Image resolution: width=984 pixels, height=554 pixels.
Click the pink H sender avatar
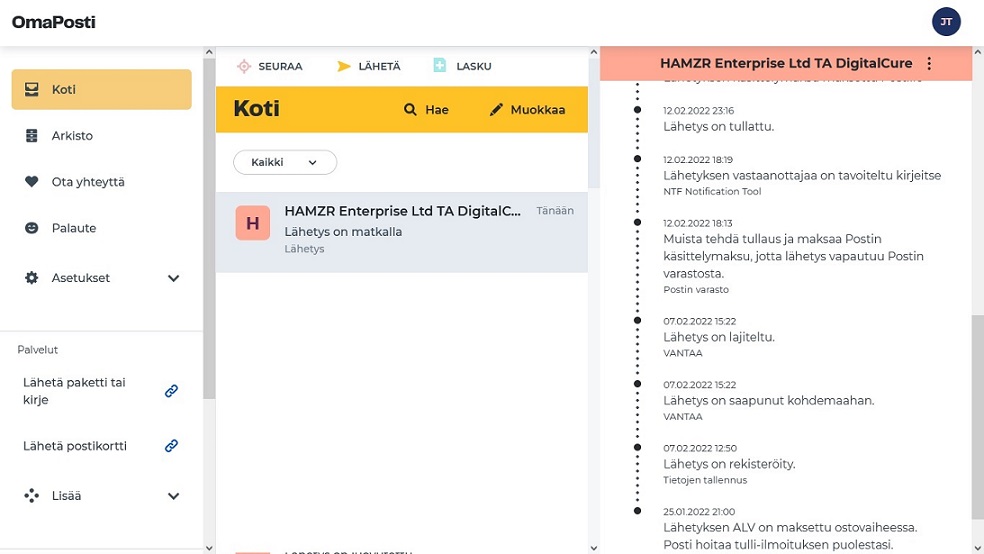point(252,223)
